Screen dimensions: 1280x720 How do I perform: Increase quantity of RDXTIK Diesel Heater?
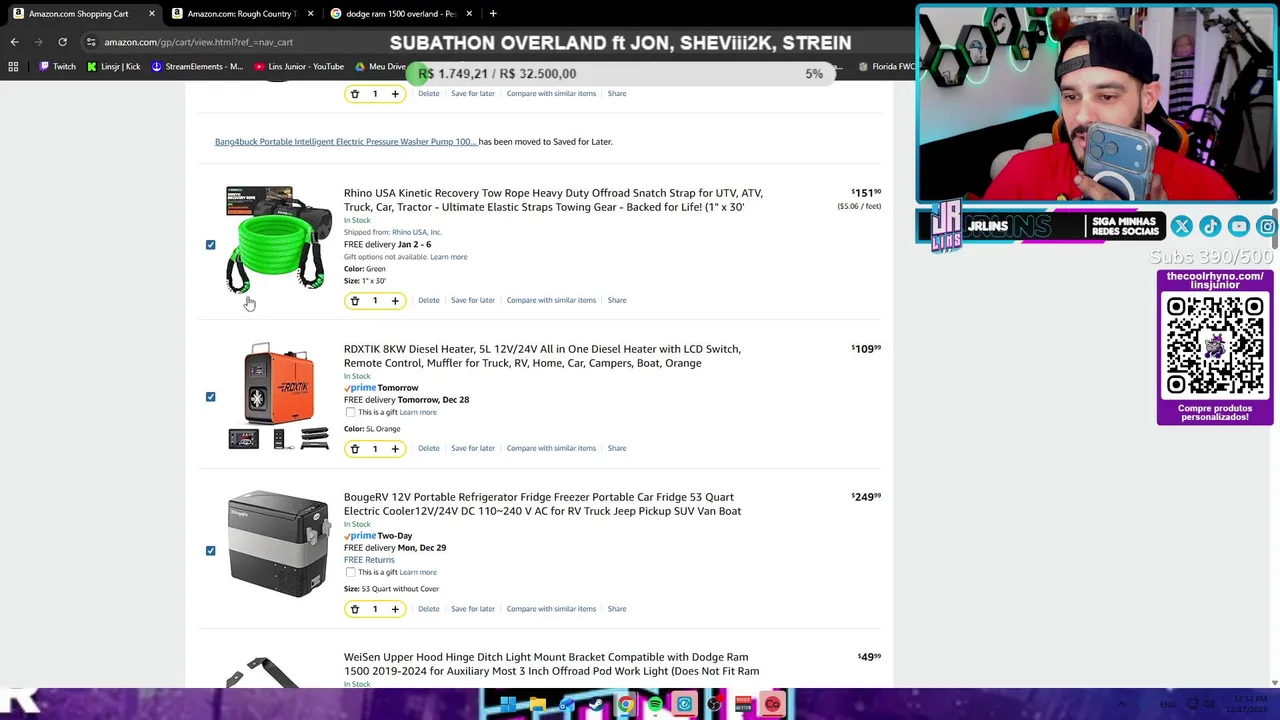coord(395,449)
